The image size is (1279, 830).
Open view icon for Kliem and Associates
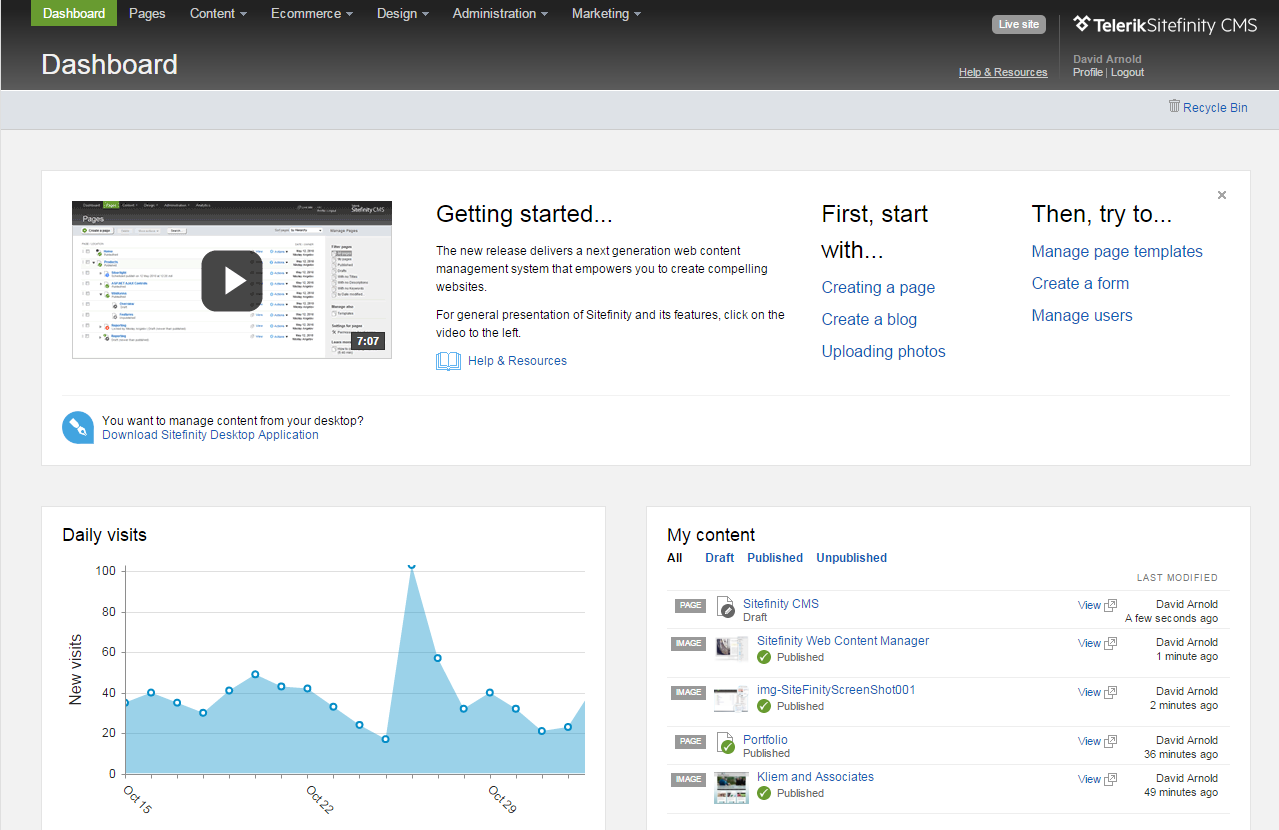tap(1110, 780)
